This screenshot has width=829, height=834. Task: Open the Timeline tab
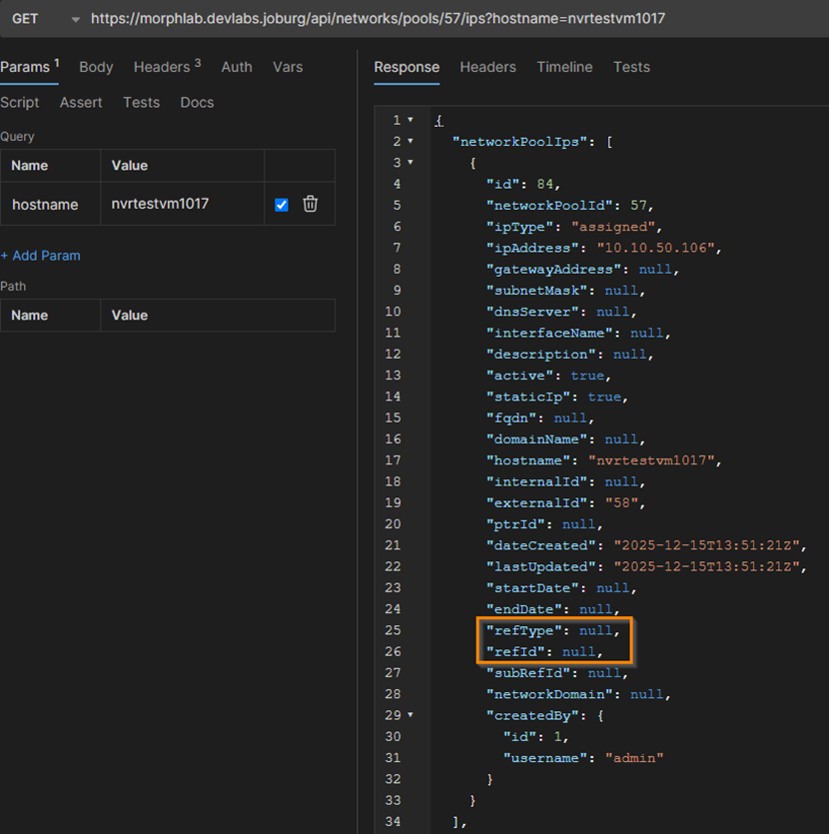pyautogui.click(x=564, y=67)
